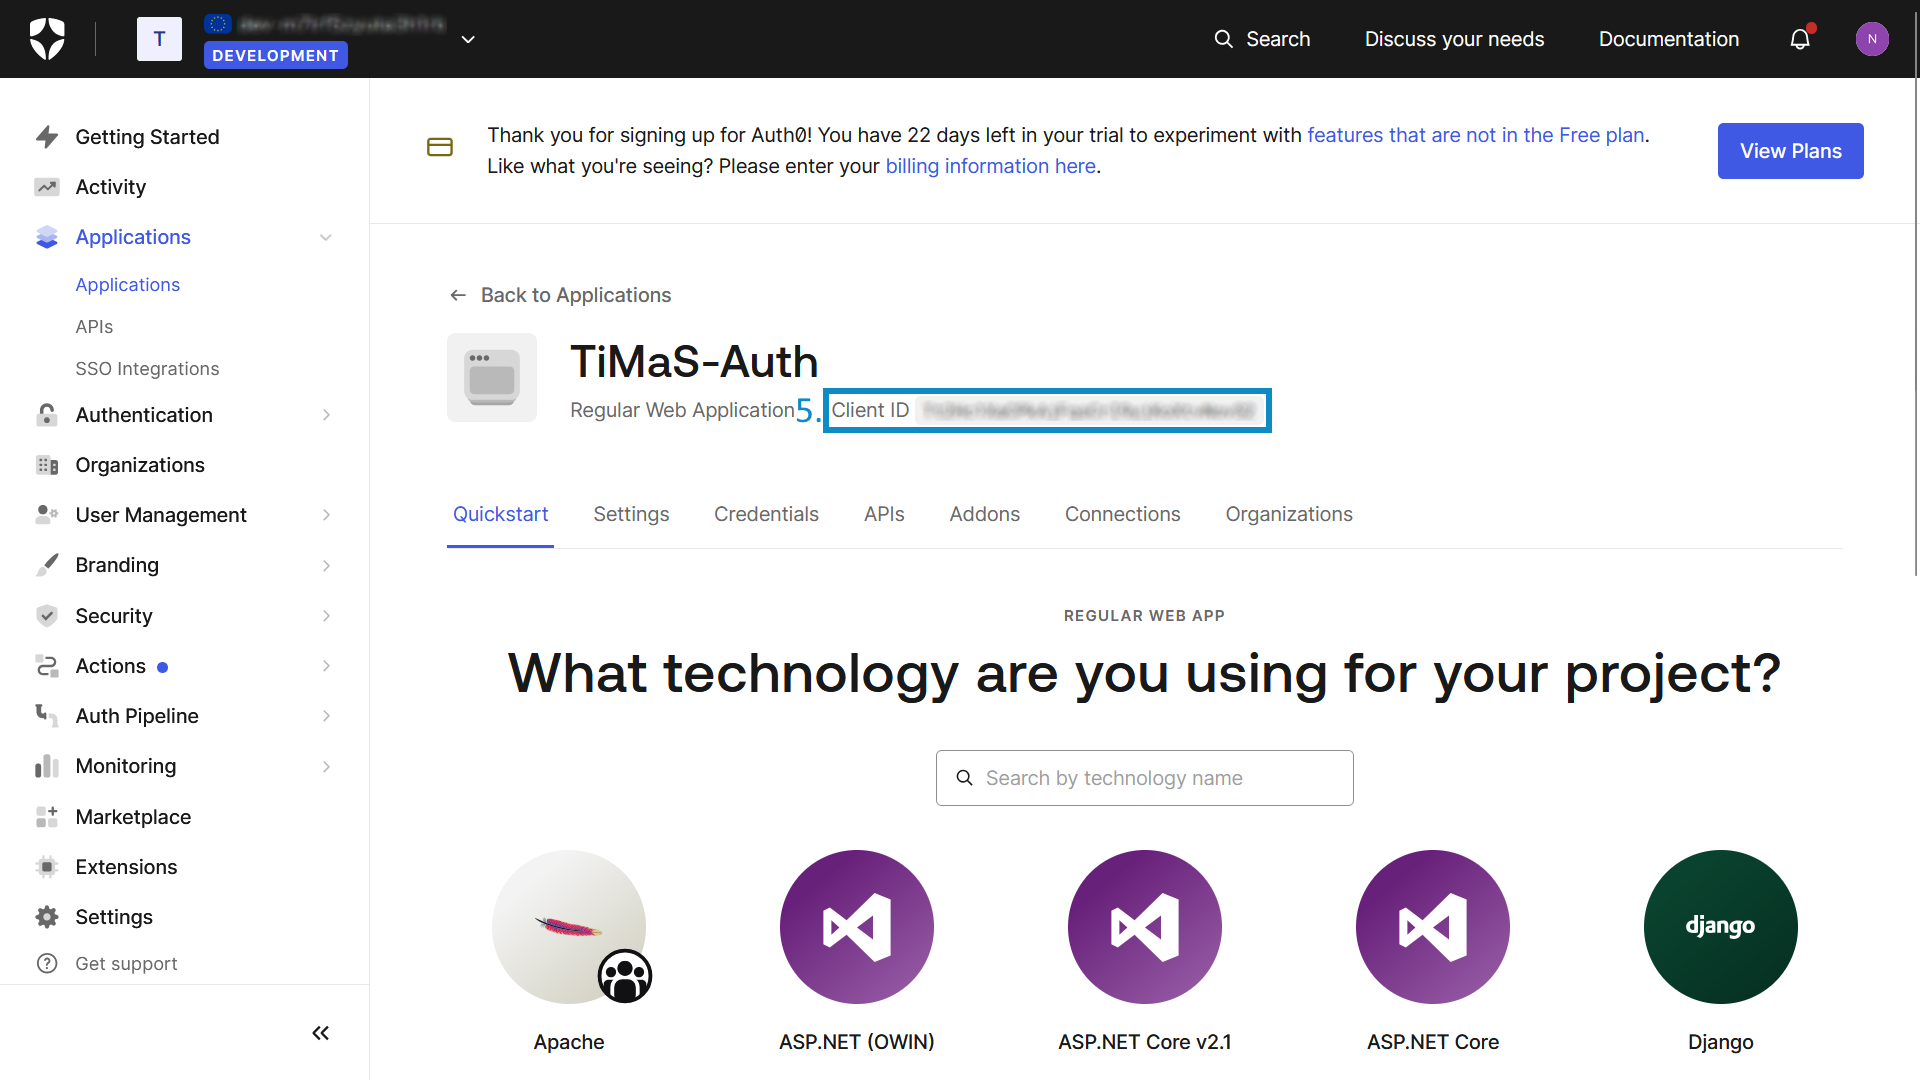Open billing information here link
This screenshot has width=1920, height=1080.
(990, 166)
